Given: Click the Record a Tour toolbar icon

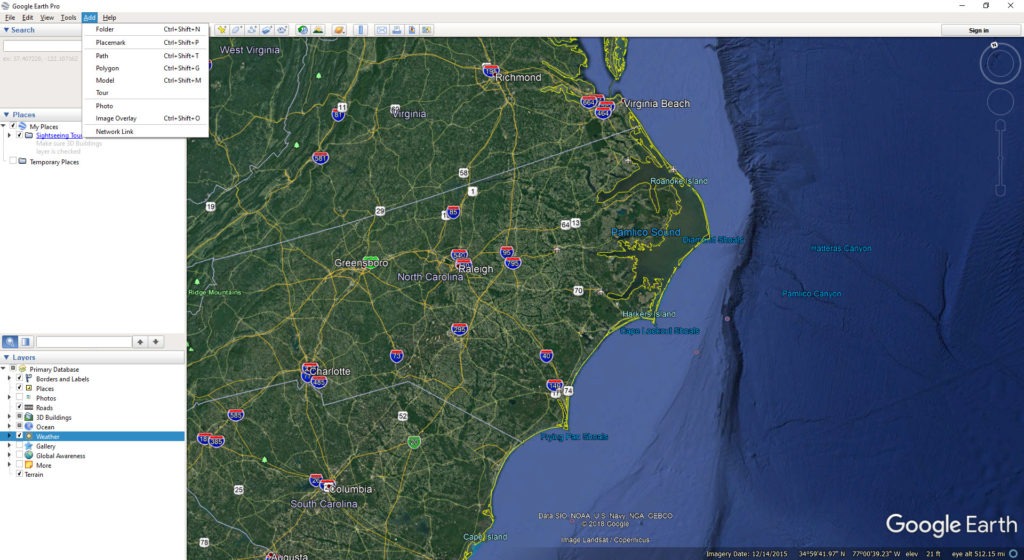Looking at the screenshot, I should click(282, 30).
